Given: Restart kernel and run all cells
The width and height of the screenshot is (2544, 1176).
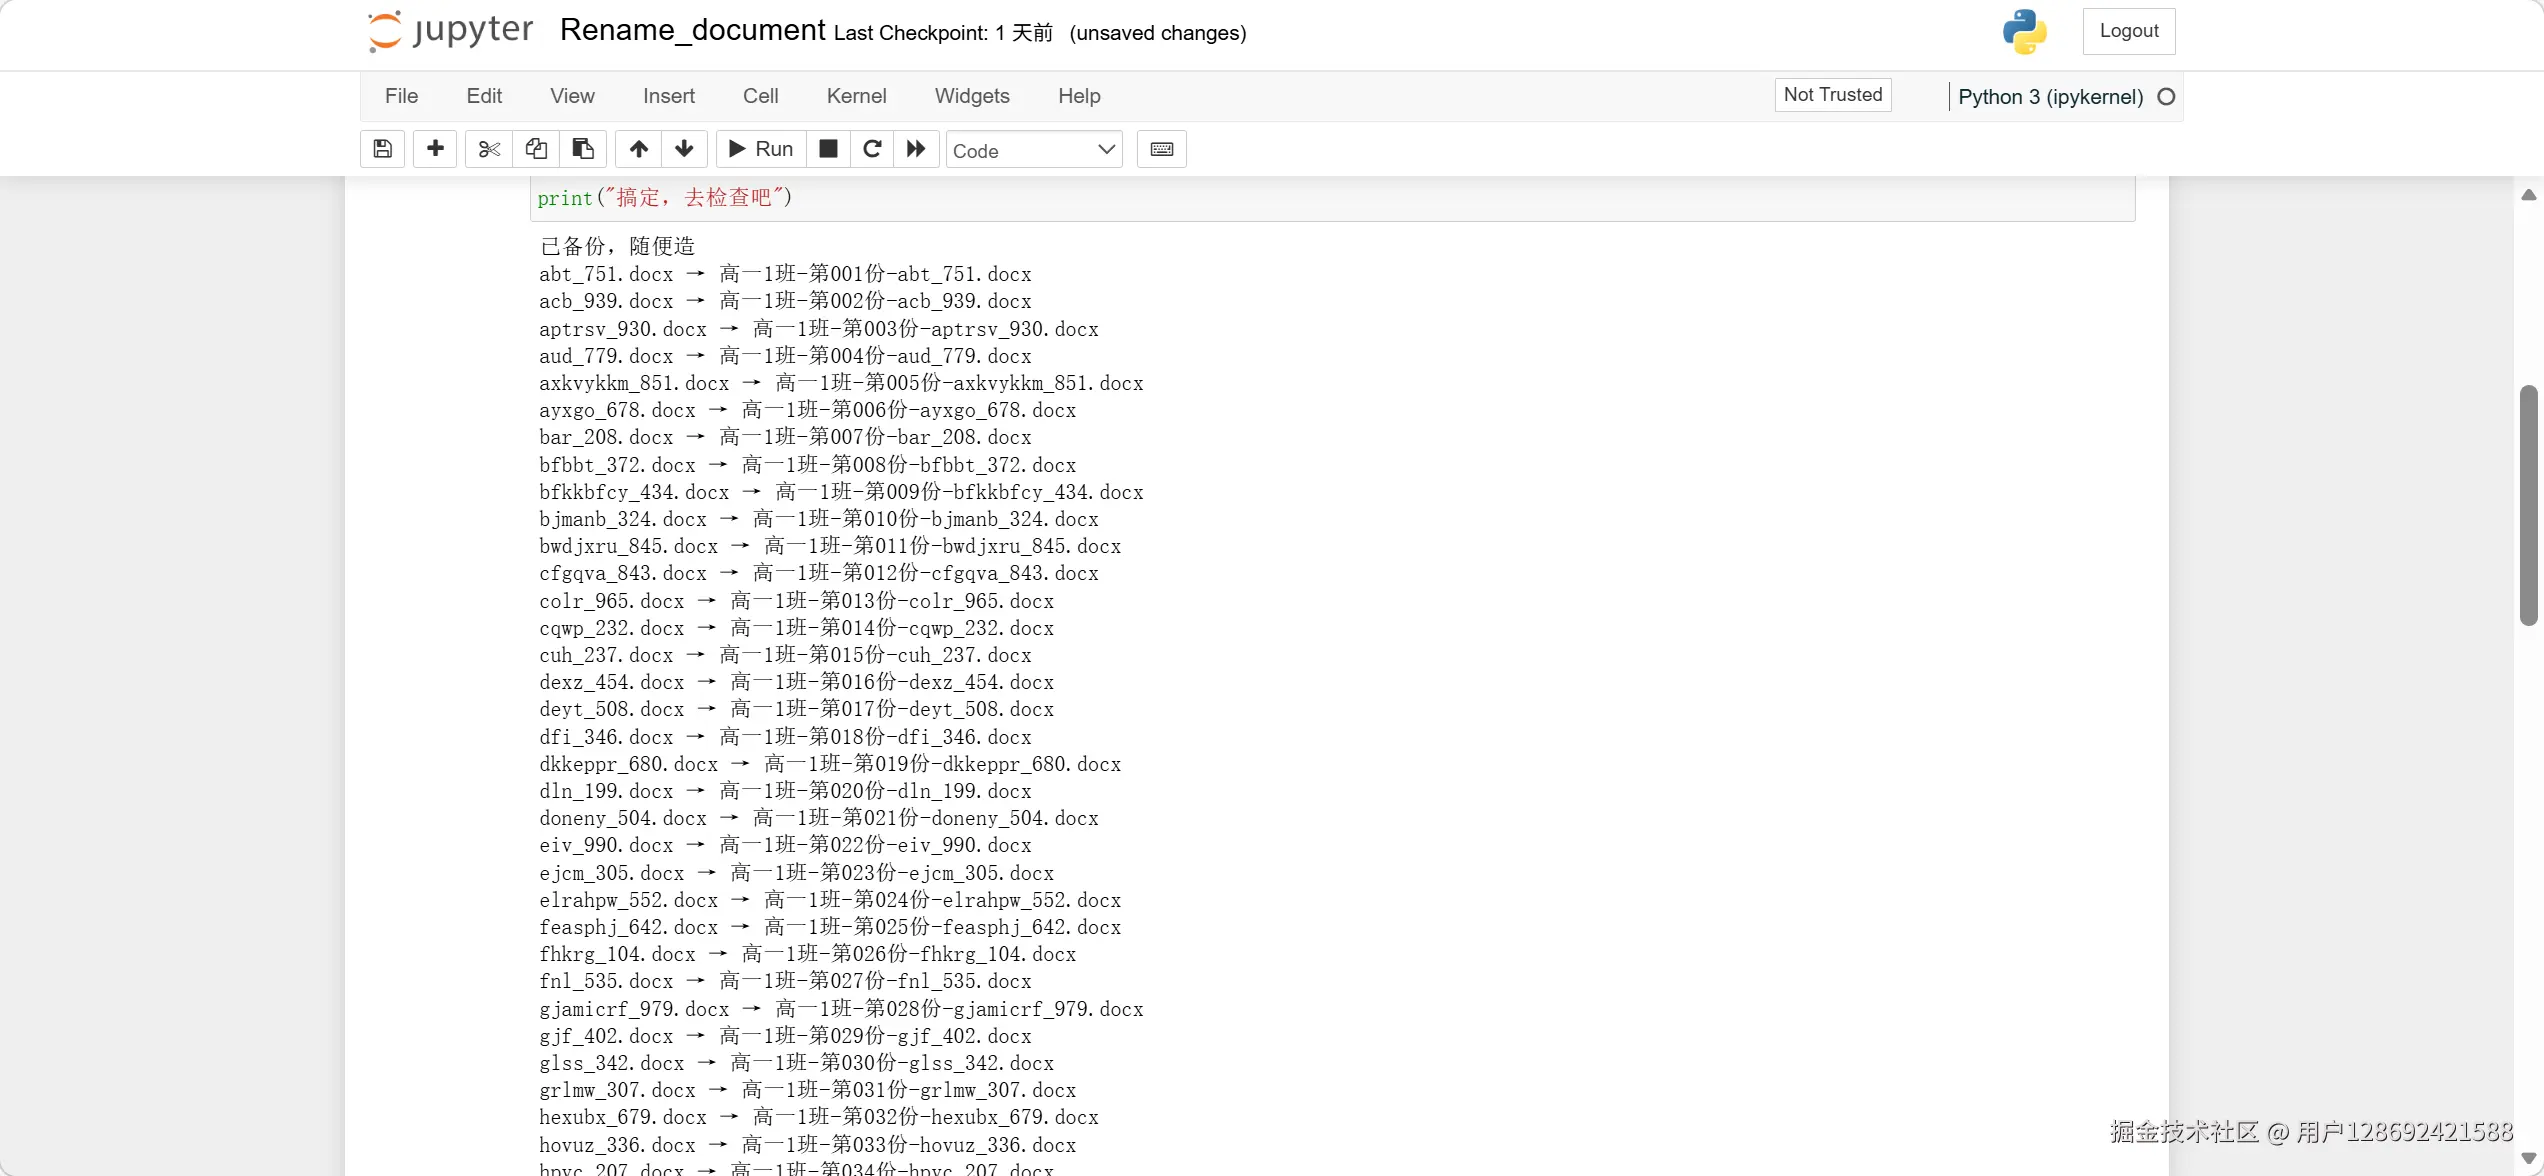Looking at the screenshot, I should pyautogui.click(x=915, y=148).
